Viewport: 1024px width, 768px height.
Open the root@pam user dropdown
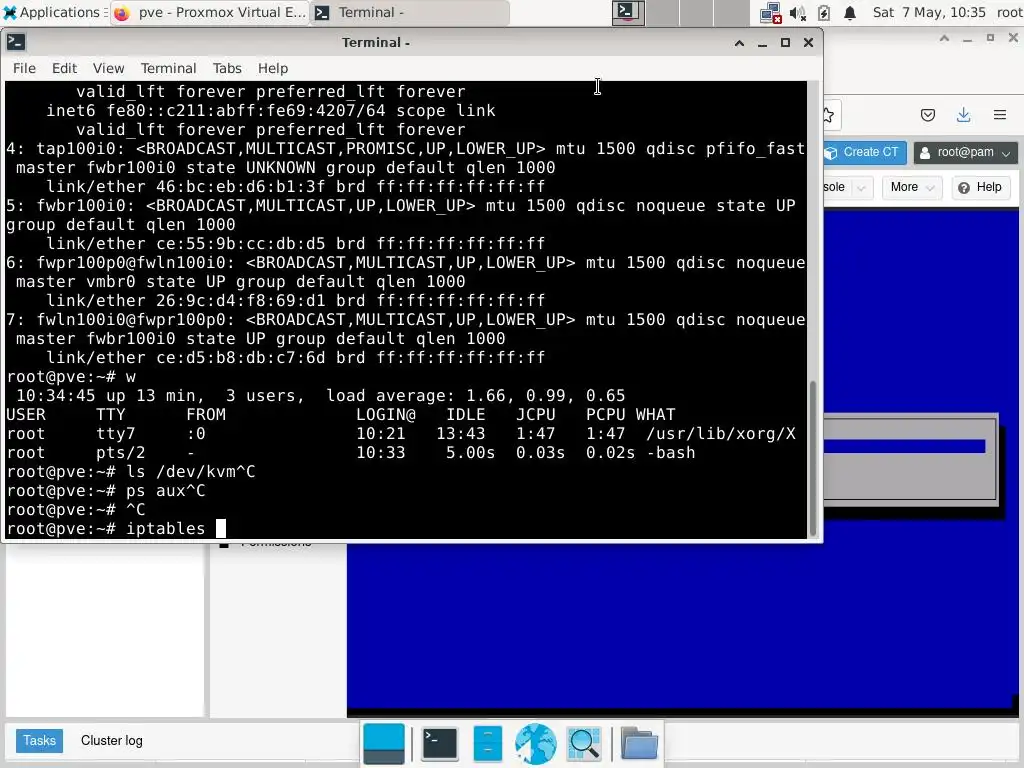(965, 152)
